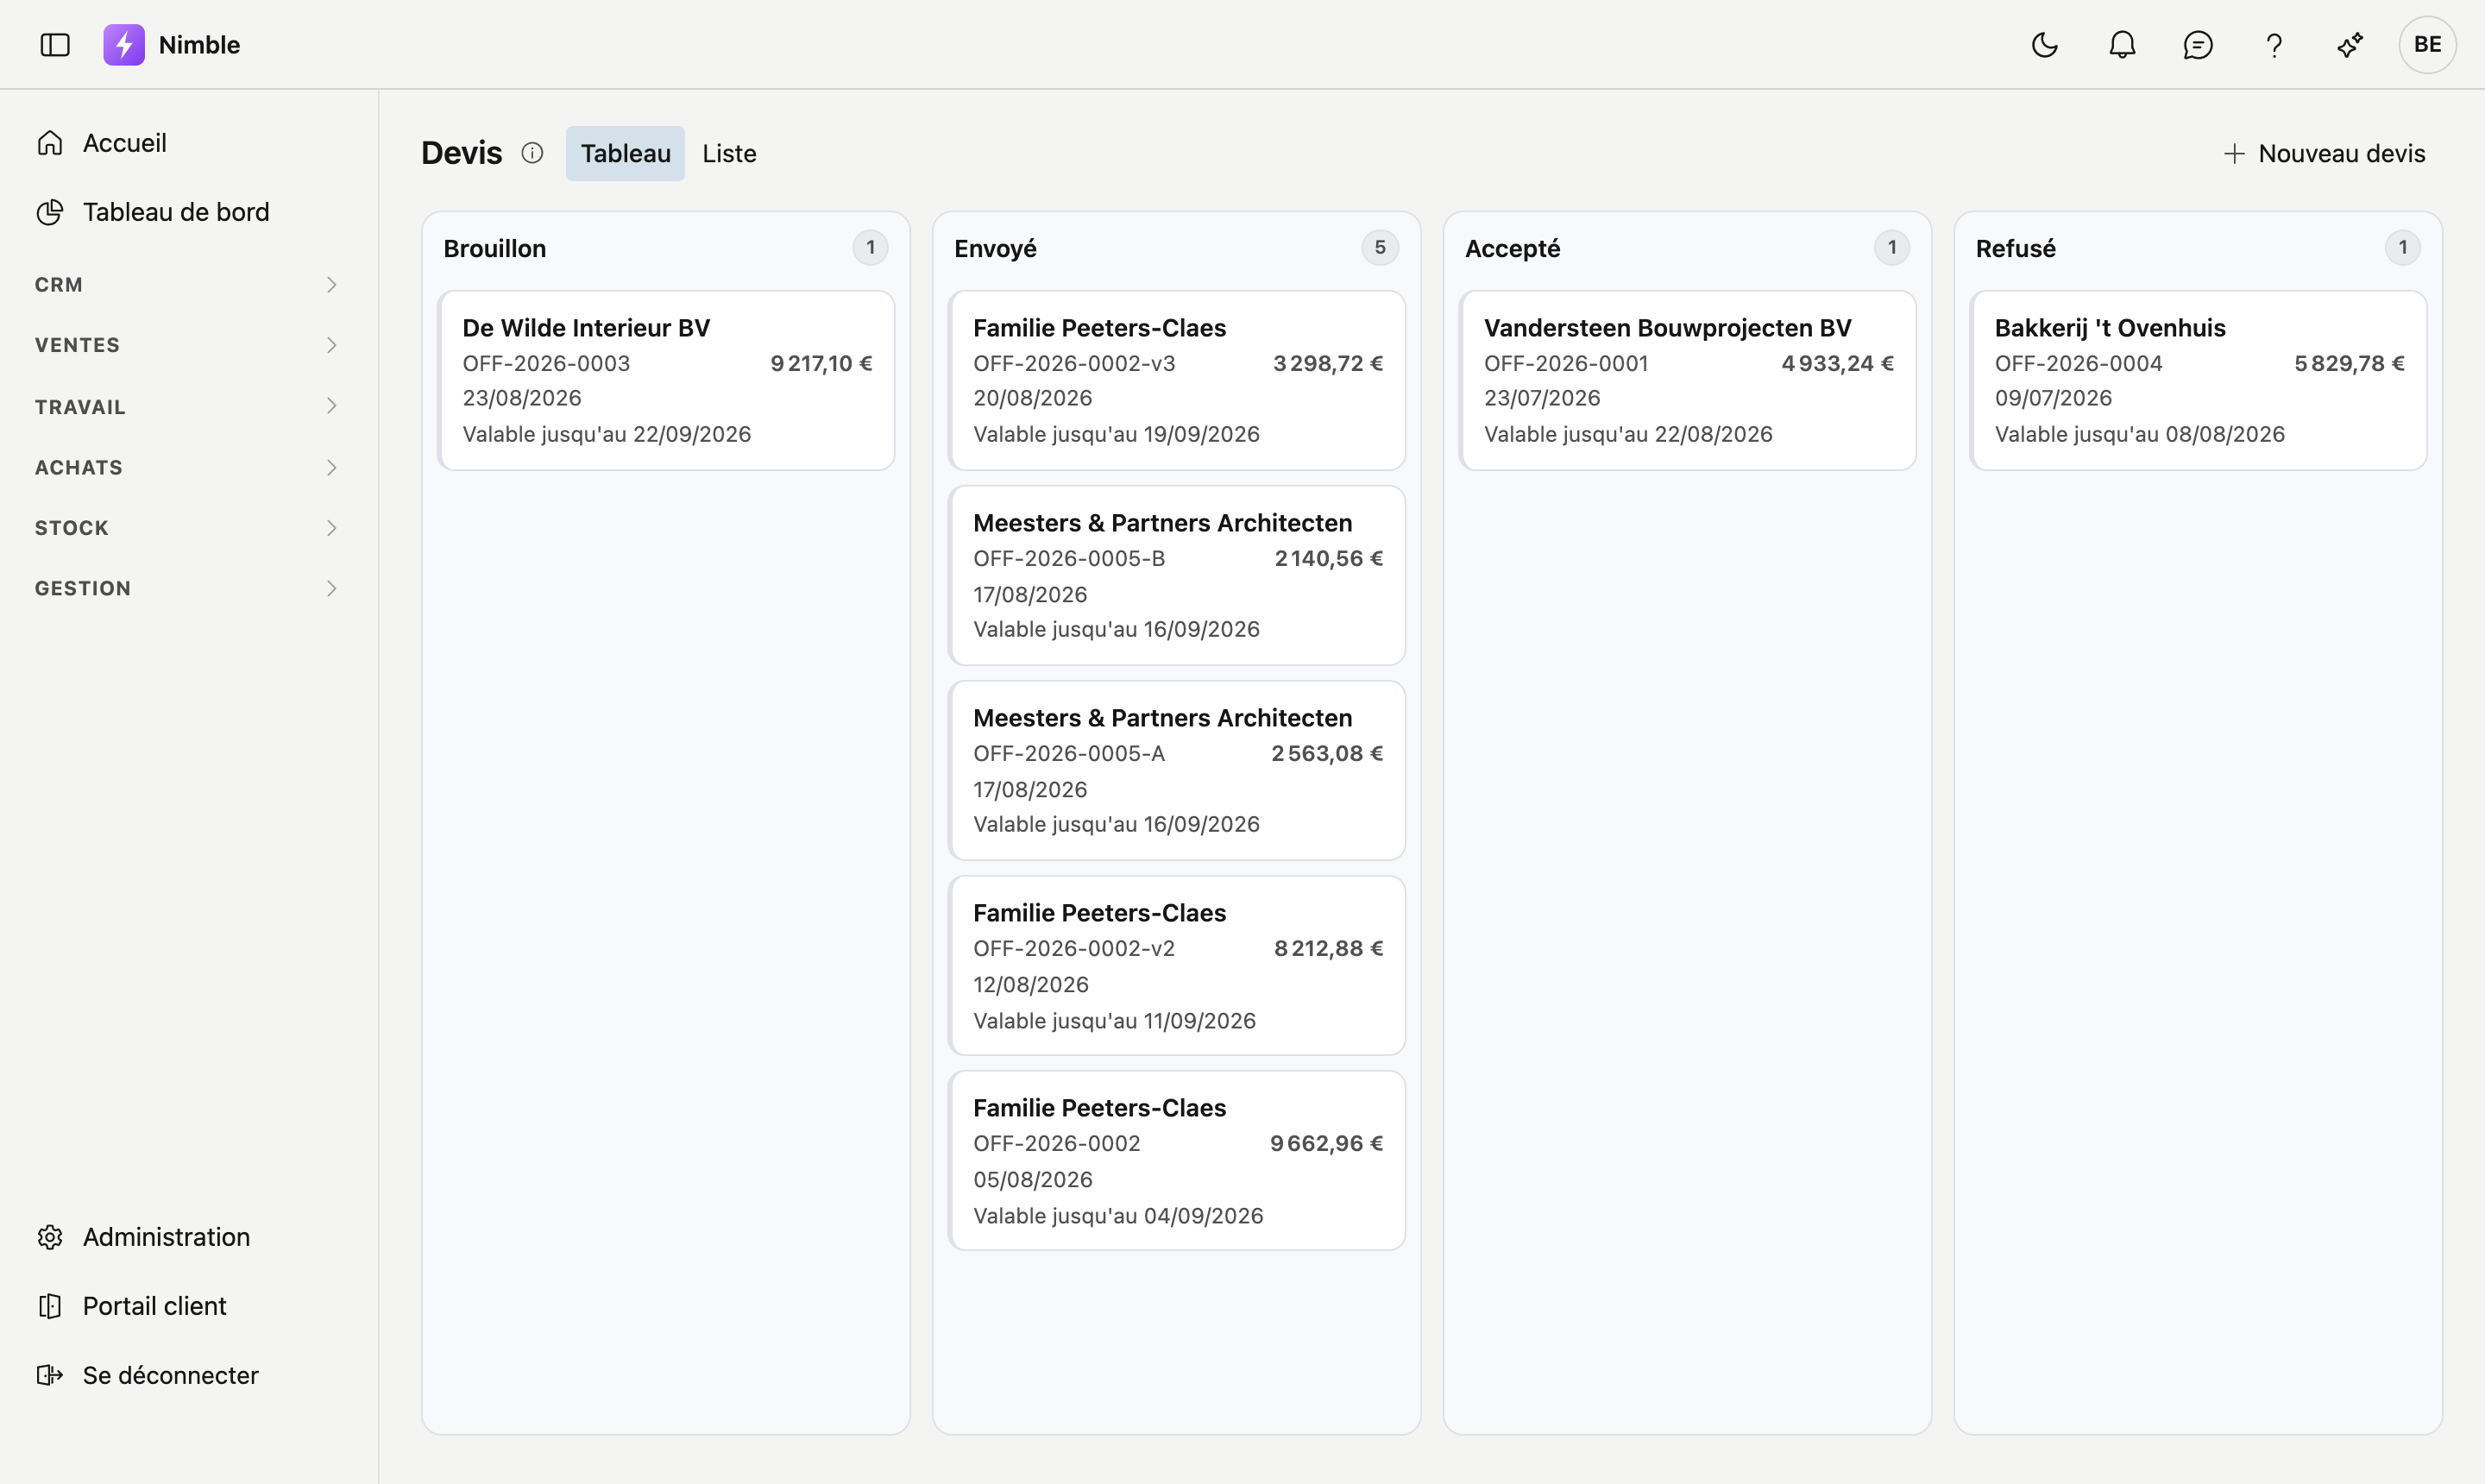The height and width of the screenshot is (1484, 2485).
Task: Expand the ACHATS section
Action: pyautogui.click(x=189, y=467)
